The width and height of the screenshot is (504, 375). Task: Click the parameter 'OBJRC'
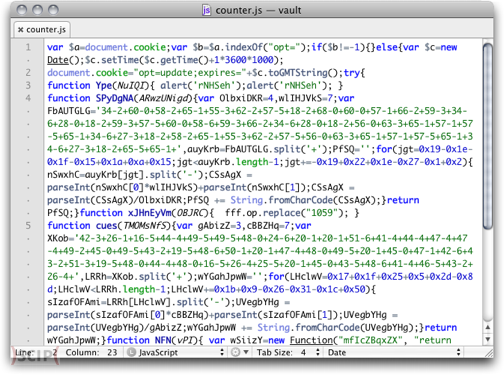pos(191,213)
